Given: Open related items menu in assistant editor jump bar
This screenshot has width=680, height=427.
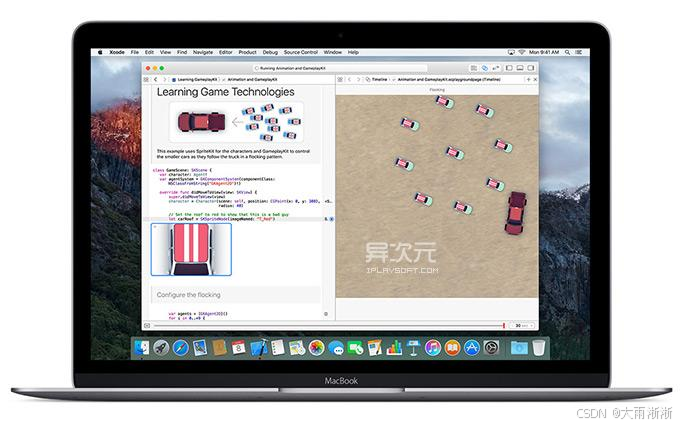Looking at the screenshot, I should click(340, 80).
